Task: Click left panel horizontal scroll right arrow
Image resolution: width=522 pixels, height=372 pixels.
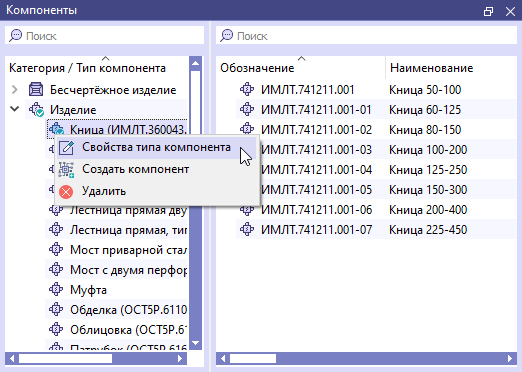Action: [180, 359]
